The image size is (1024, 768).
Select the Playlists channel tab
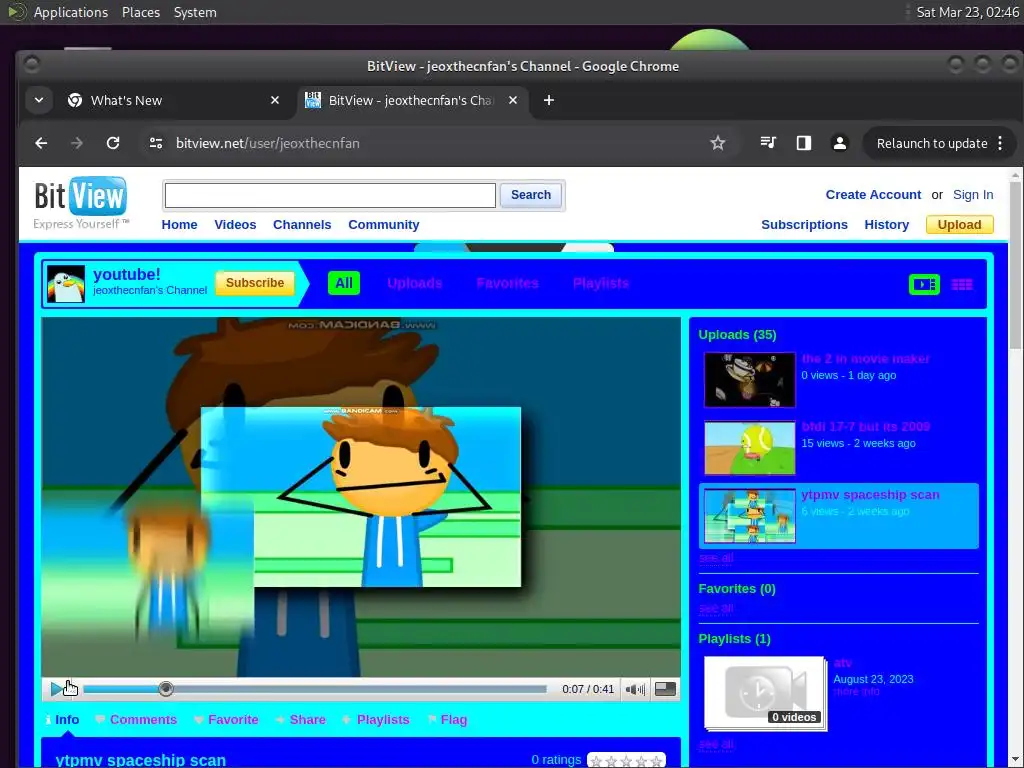[601, 283]
